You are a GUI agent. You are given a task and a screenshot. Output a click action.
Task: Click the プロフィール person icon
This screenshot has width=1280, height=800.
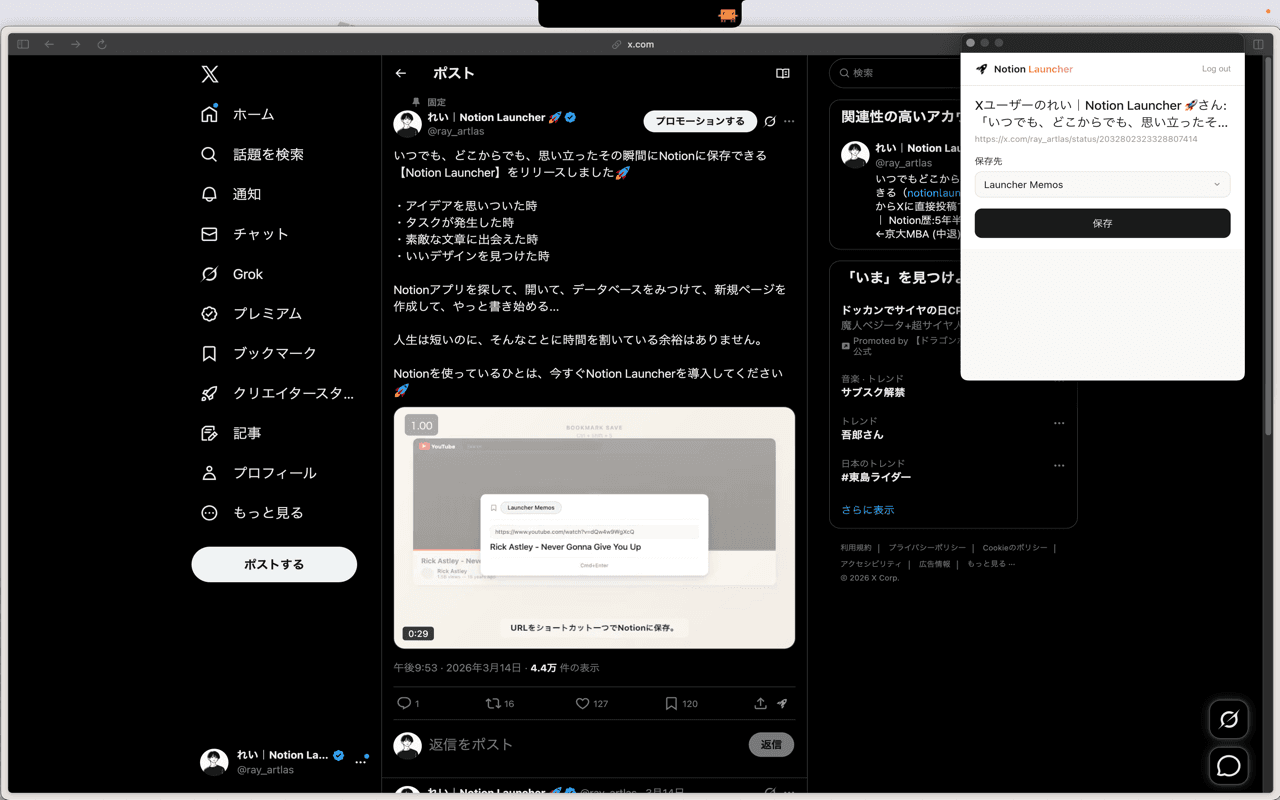209,473
